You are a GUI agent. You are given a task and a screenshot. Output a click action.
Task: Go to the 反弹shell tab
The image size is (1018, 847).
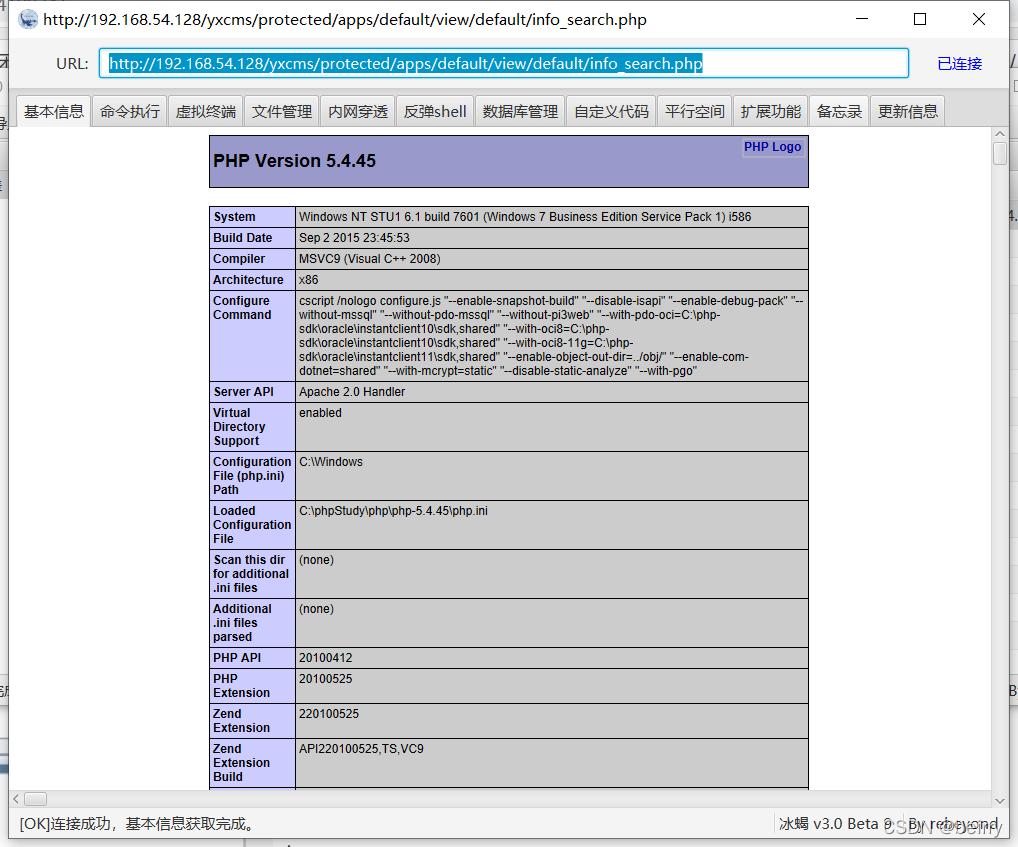click(435, 111)
